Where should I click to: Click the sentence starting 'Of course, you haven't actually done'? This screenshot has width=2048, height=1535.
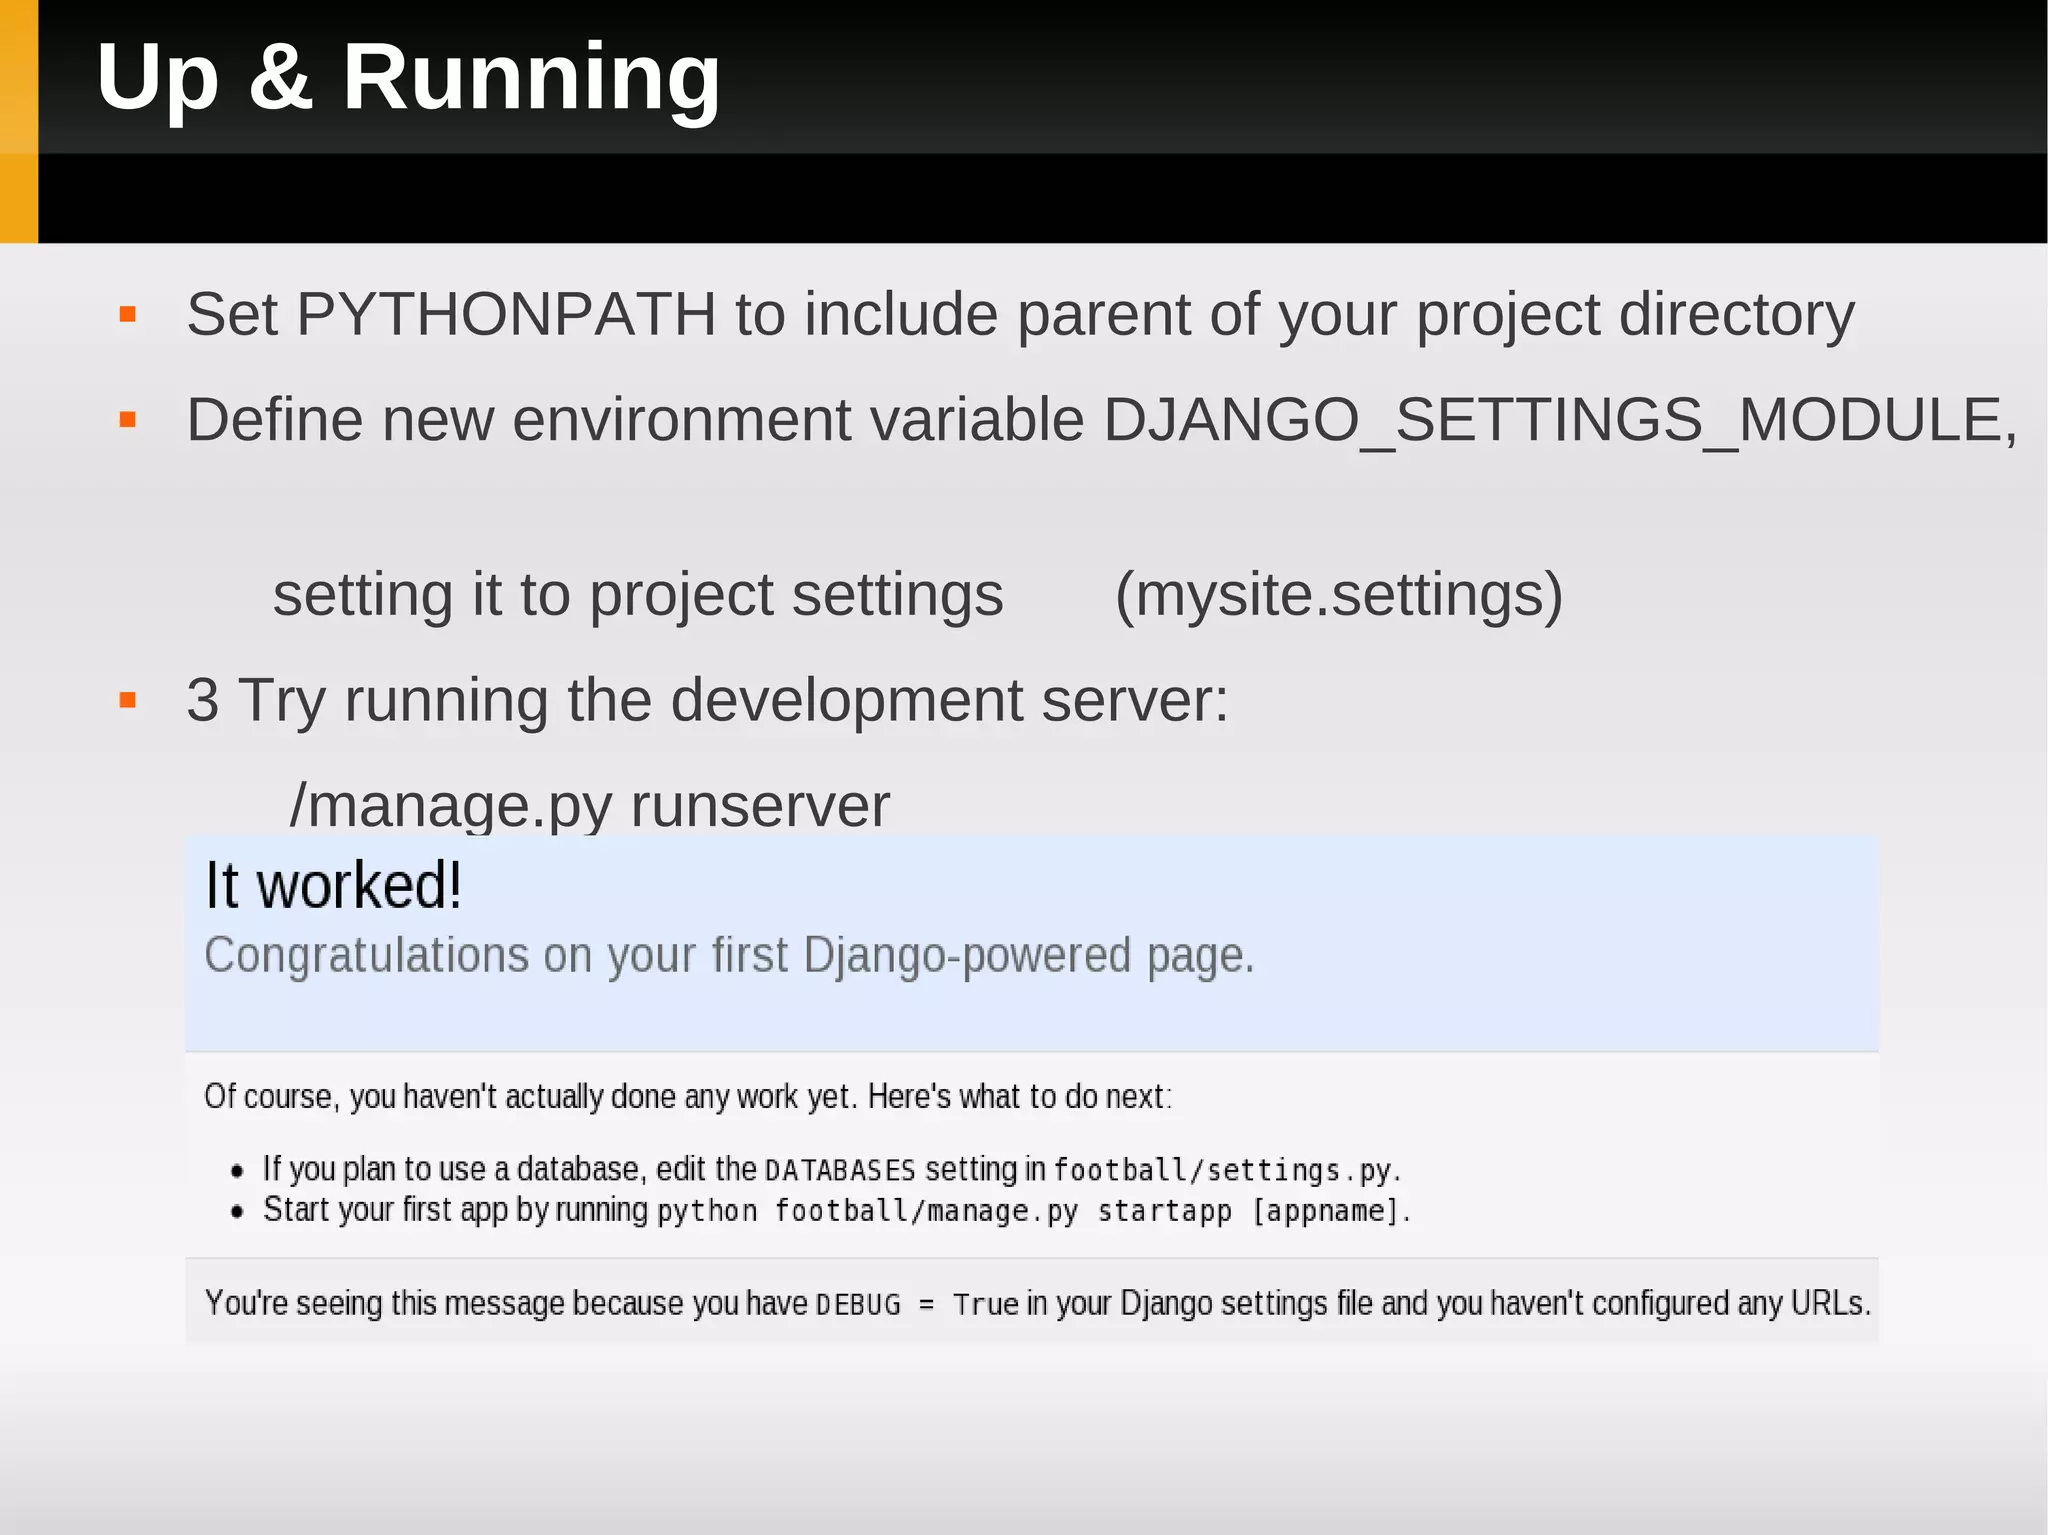coord(688,1097)
